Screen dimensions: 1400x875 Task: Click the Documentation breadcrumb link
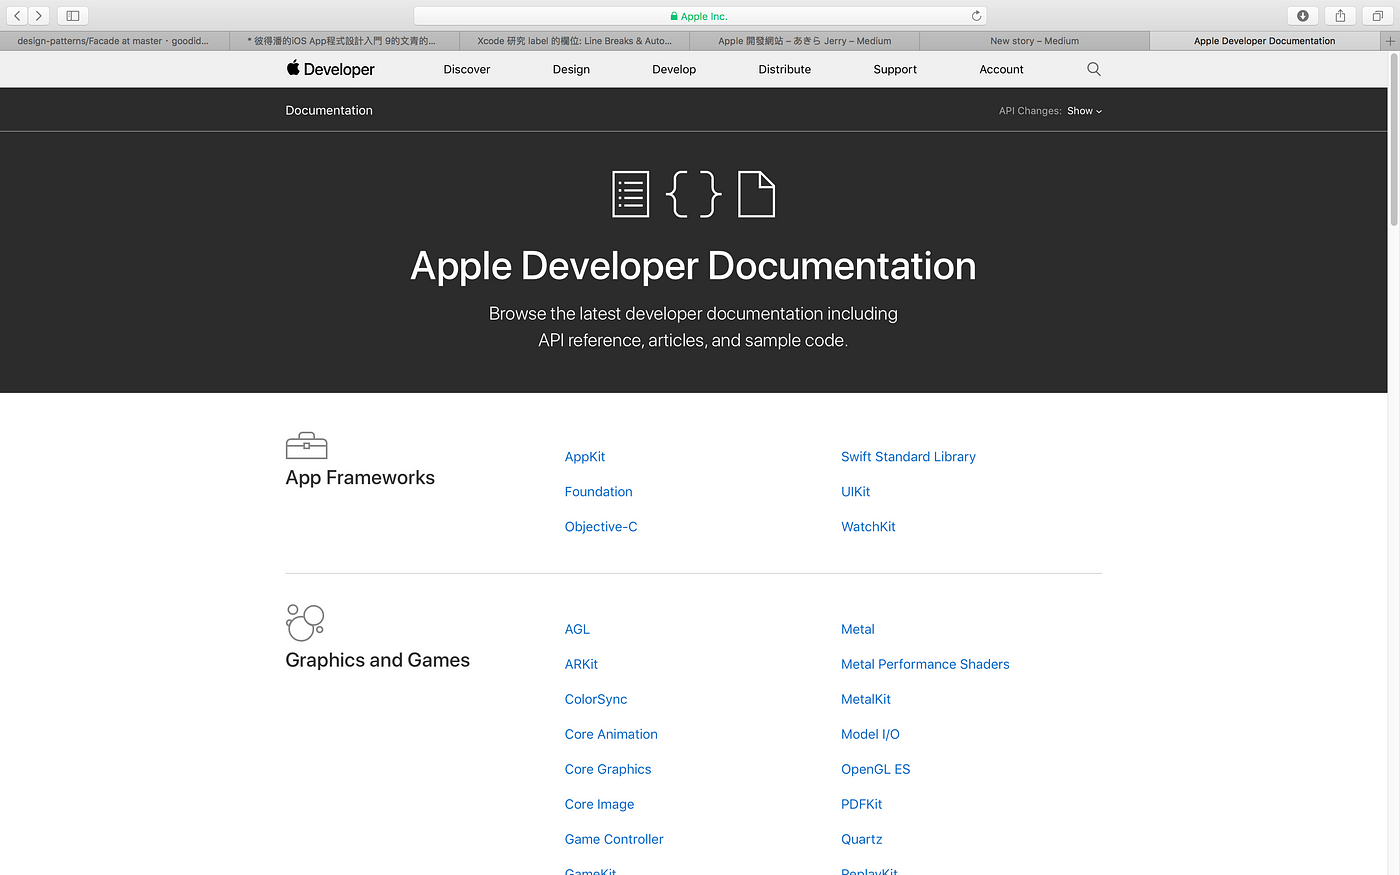pyautogui.click(x=329, y=110)
